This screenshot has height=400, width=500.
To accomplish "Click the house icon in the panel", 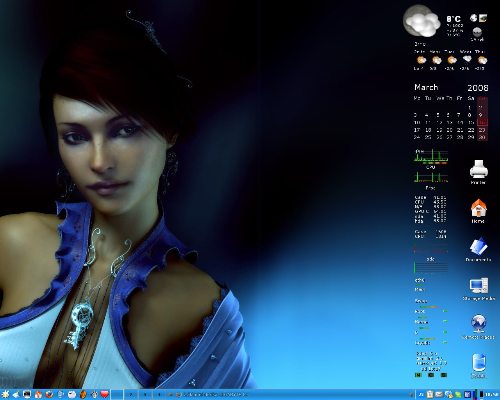I will pyautogui.click(x=38, y=395).
